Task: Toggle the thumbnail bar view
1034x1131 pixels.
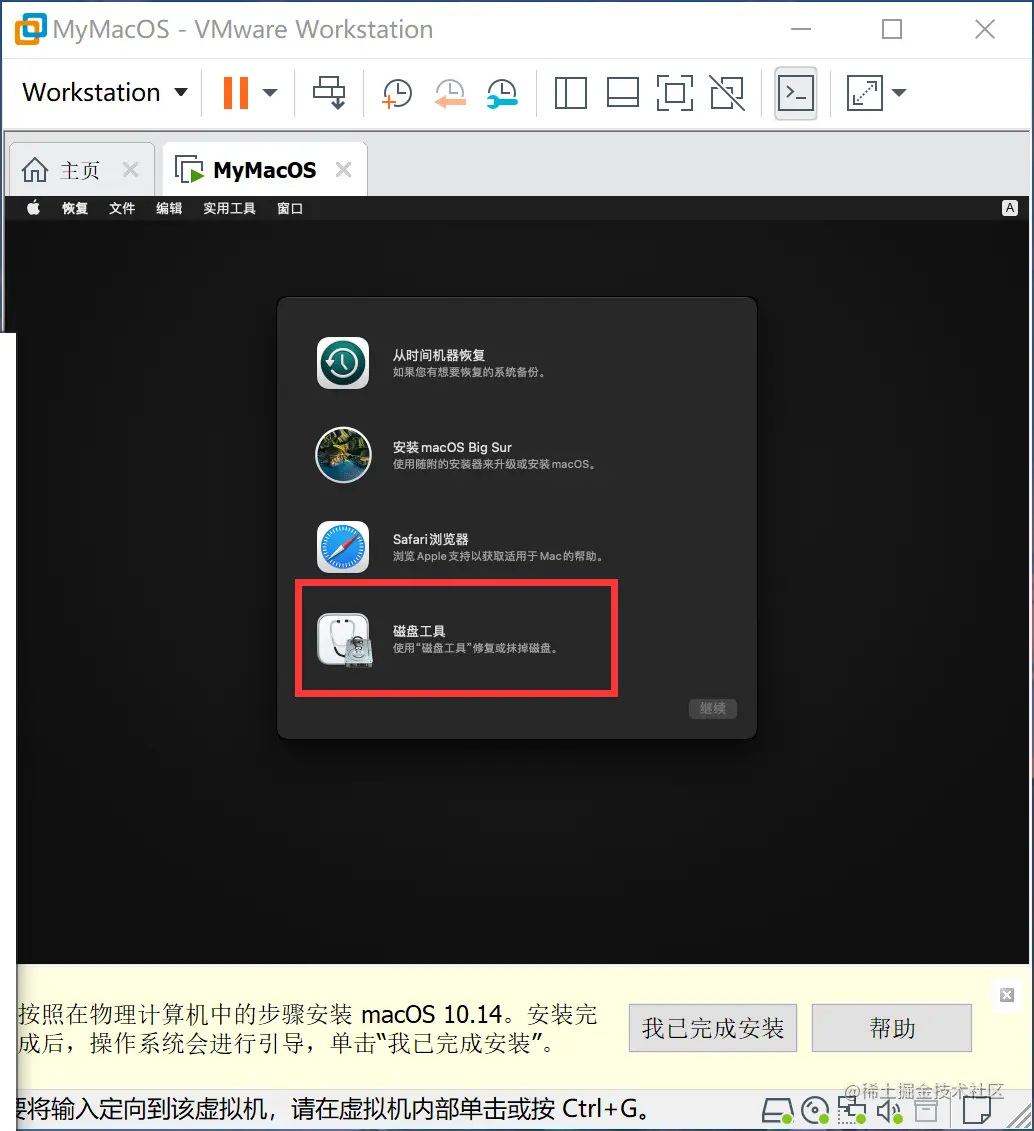Action: 622,93
